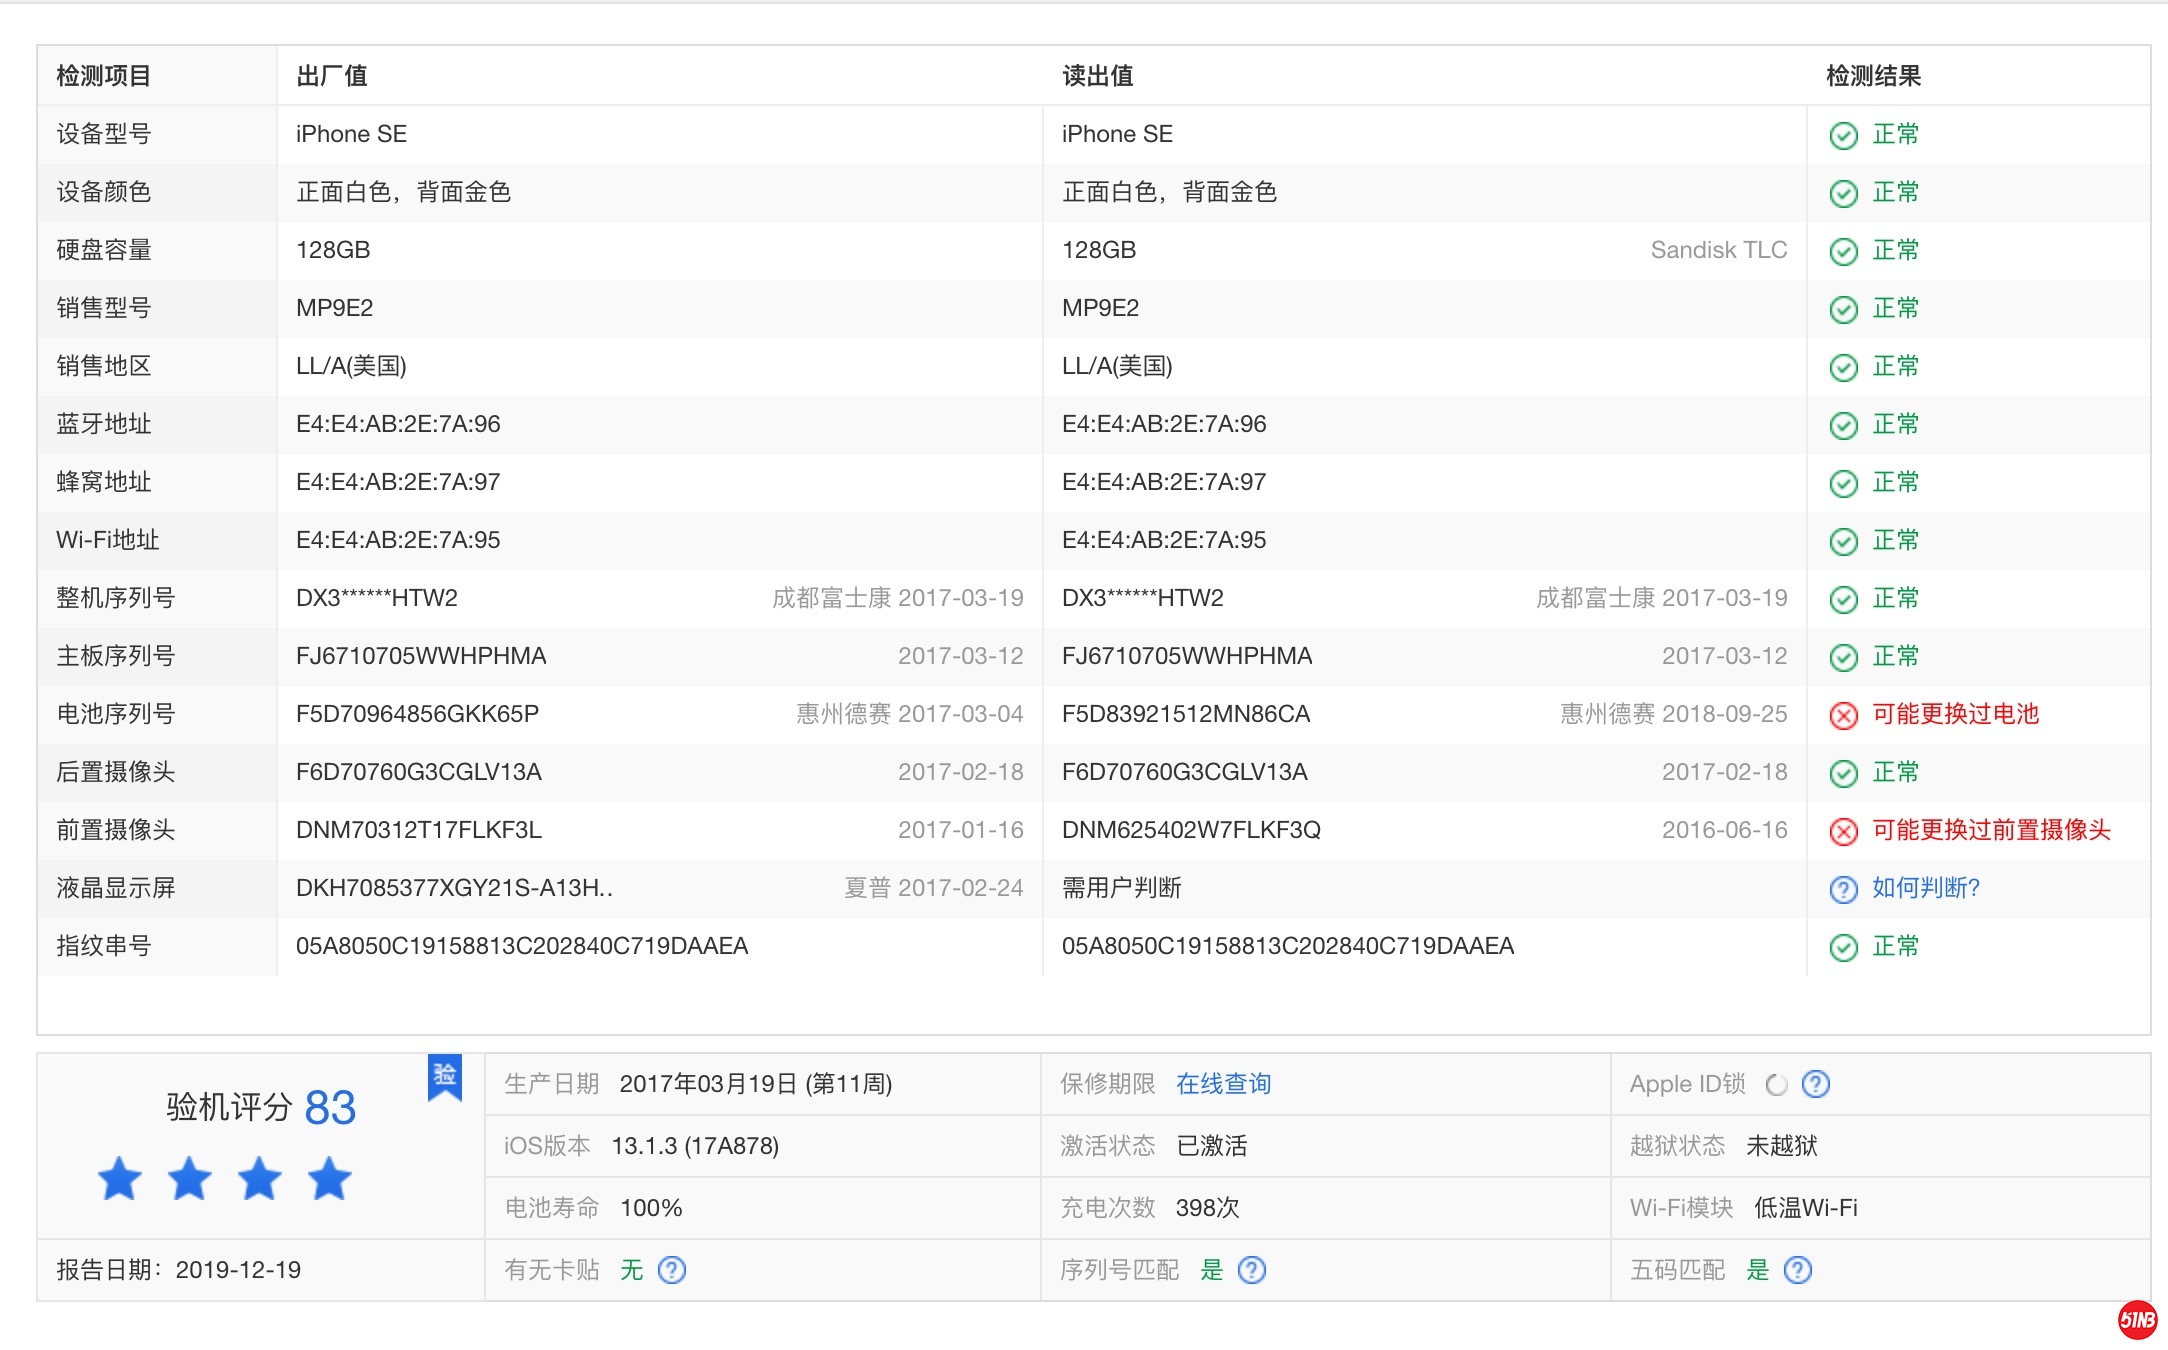
Task: Click the help icon beside 五码匹配
Action: tap(1798, 1270)
